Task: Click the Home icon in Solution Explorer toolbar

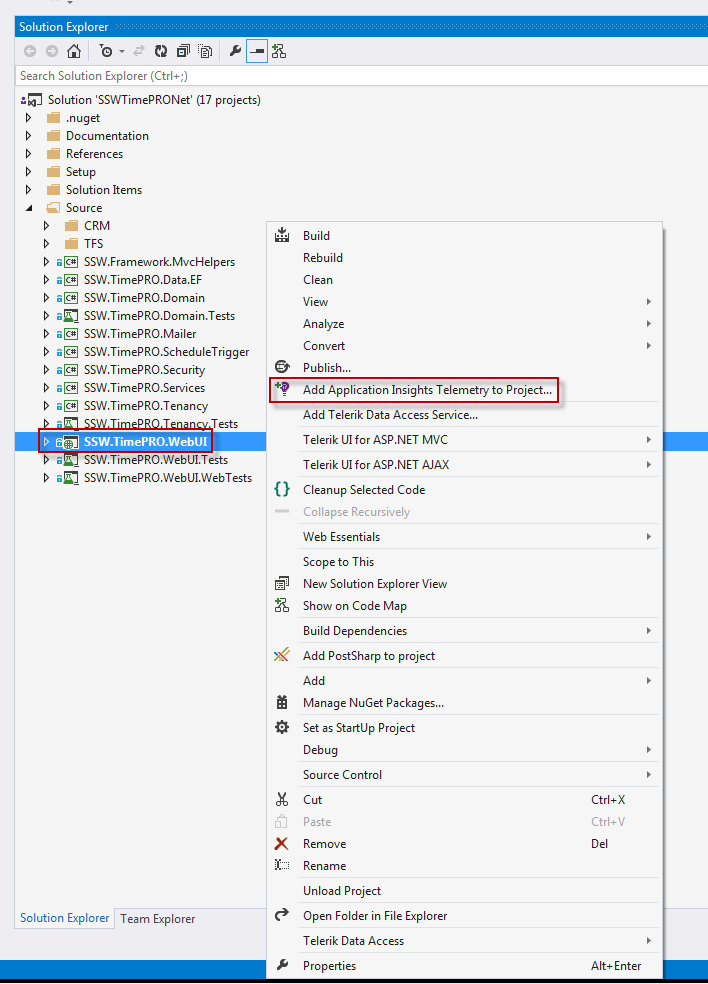Action: pyautogui.click(x=73, y=51)
